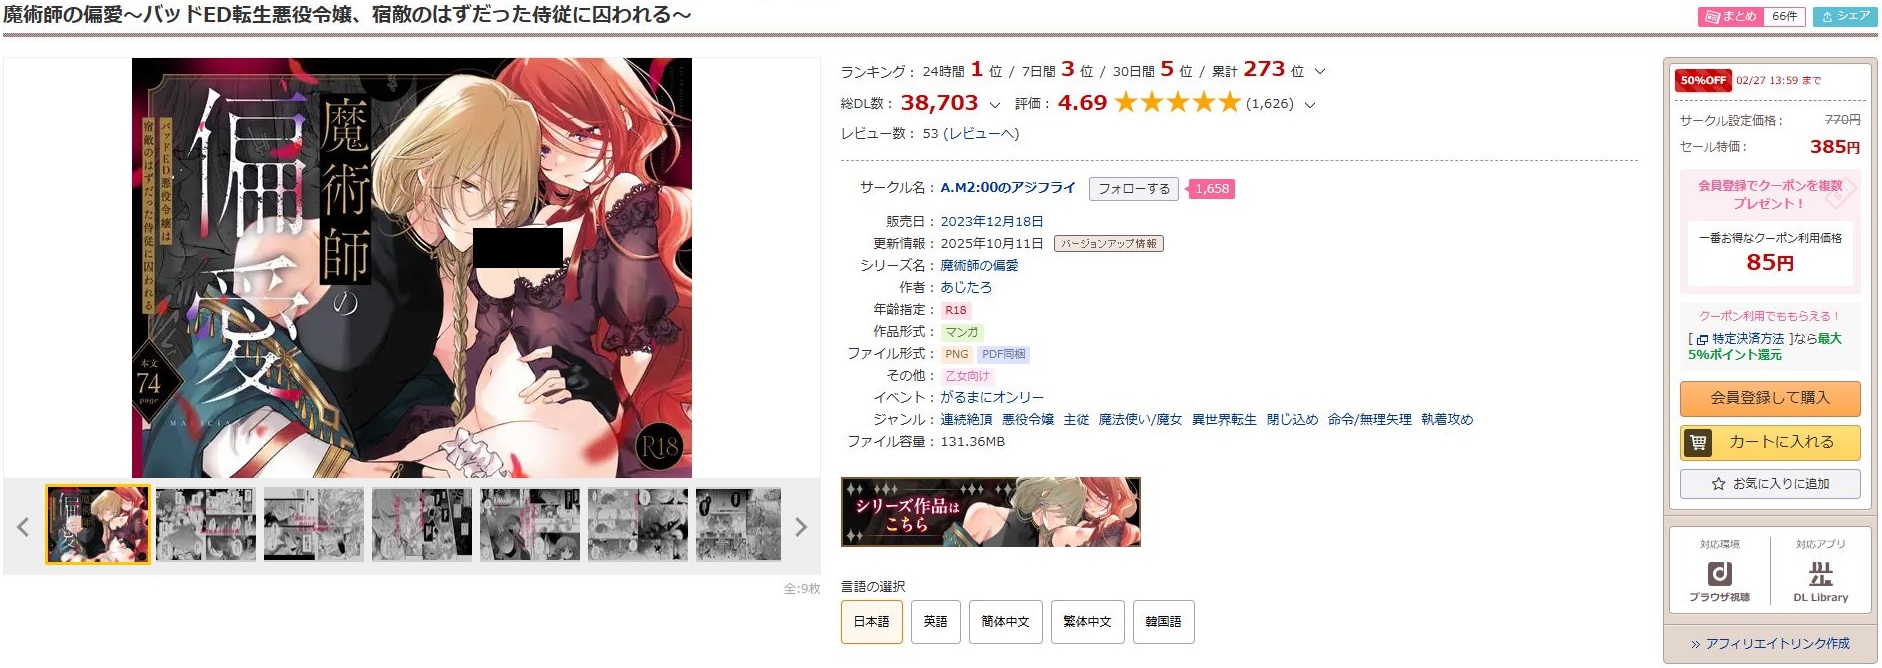The image size is (1882, 668).
Task: Expand the ranking details chevron
Action: 1319,72
